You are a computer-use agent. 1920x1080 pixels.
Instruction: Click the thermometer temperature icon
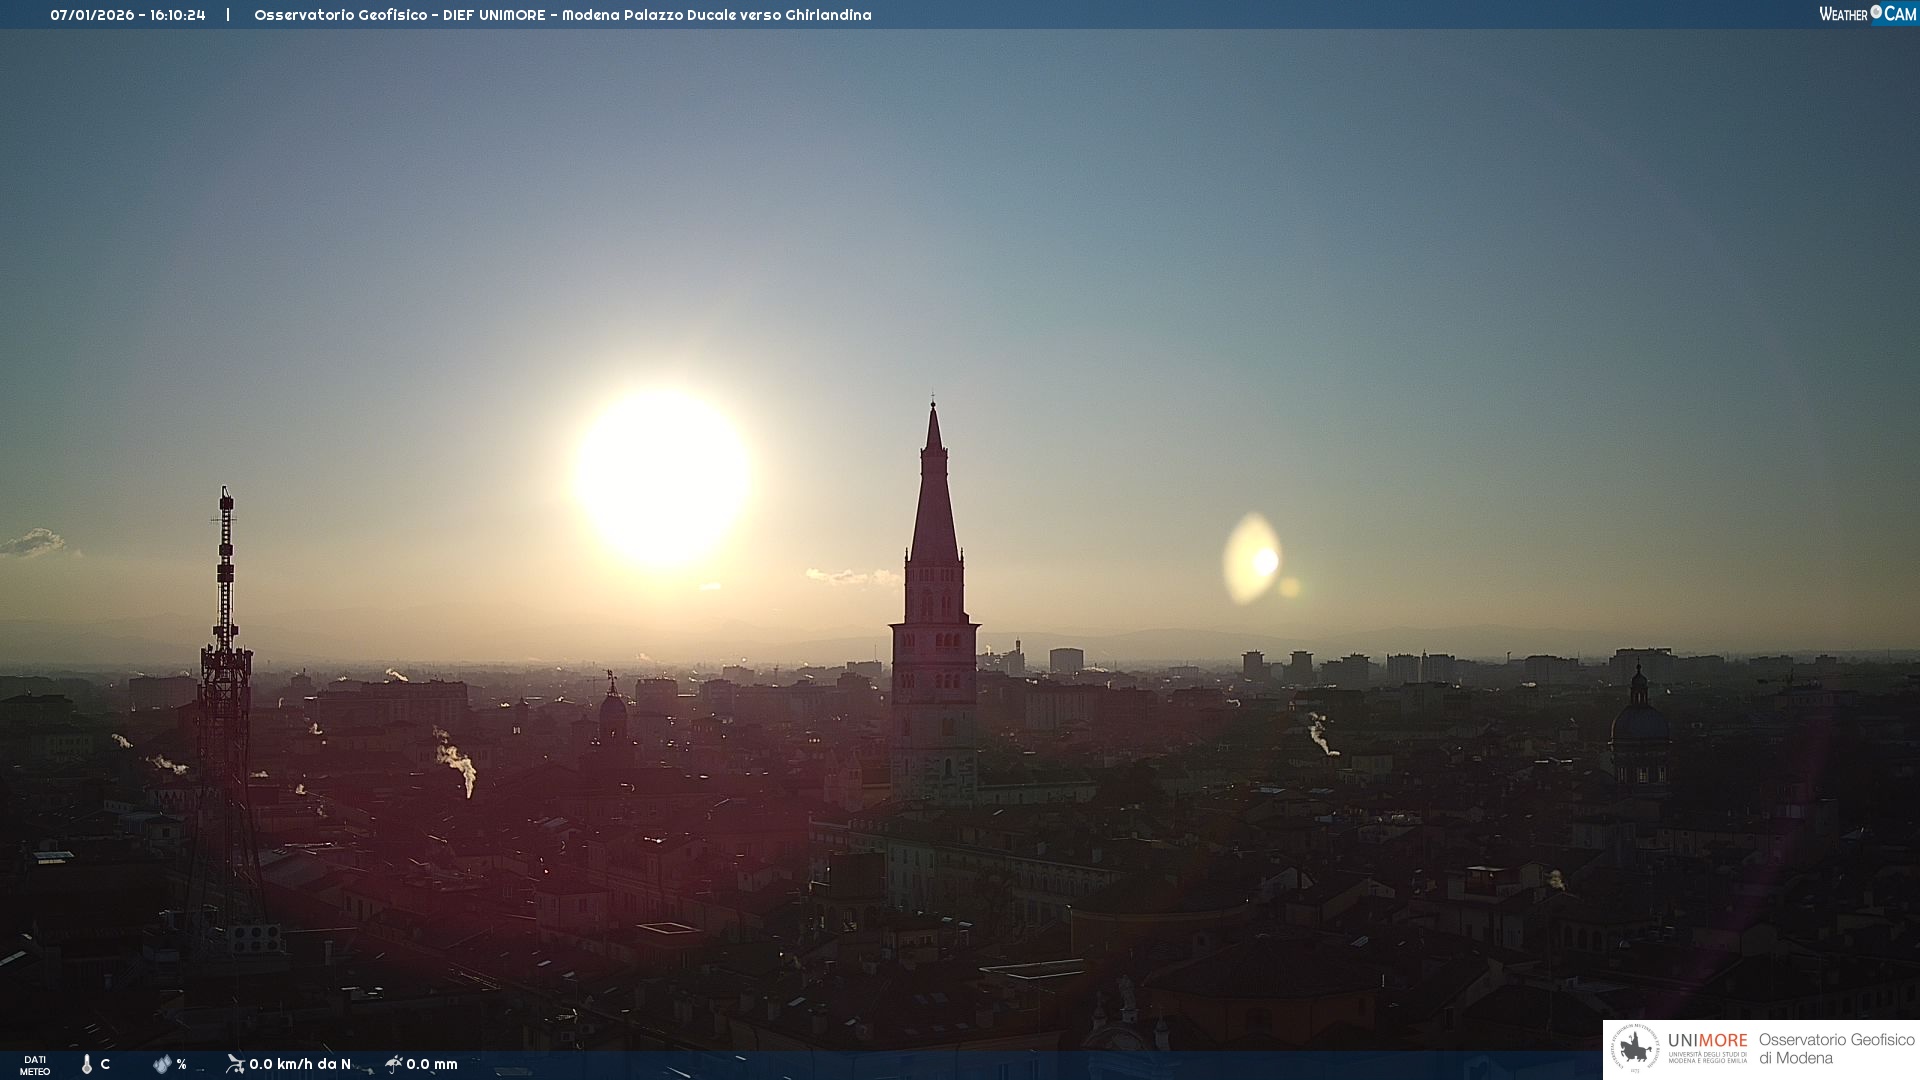click(87, 1064)
